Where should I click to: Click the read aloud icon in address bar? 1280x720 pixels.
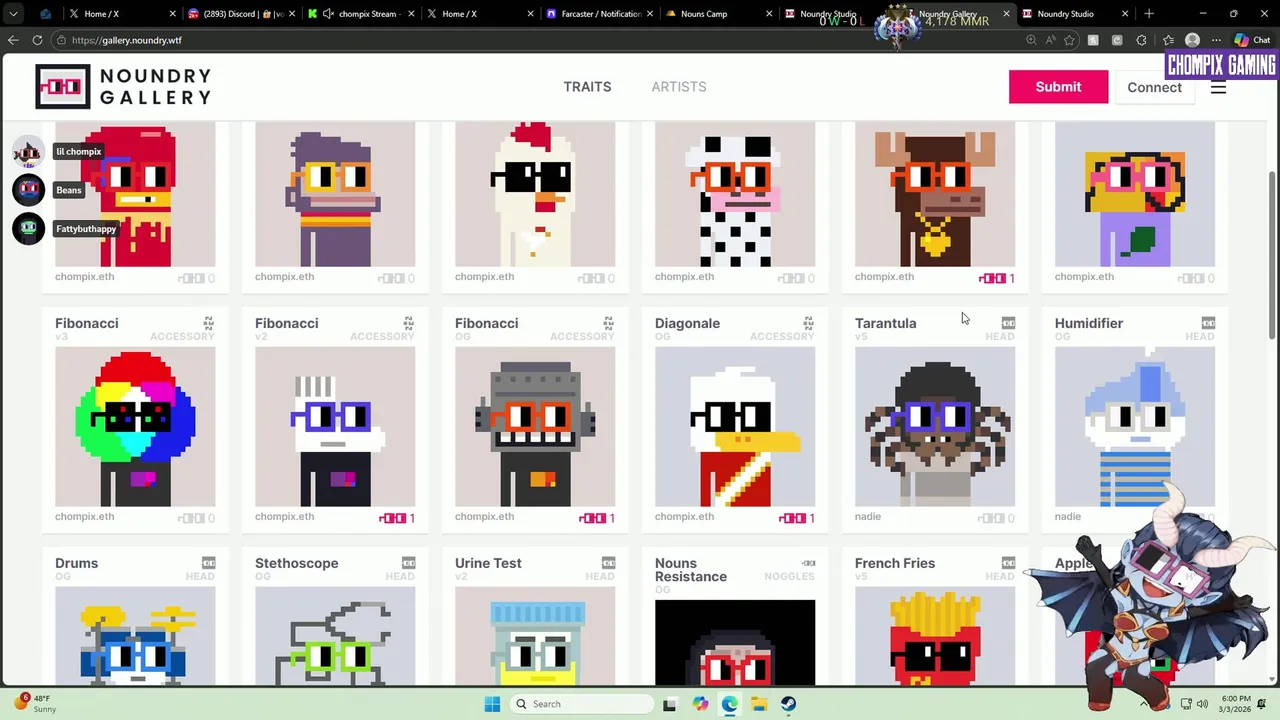click(1050, 40)
